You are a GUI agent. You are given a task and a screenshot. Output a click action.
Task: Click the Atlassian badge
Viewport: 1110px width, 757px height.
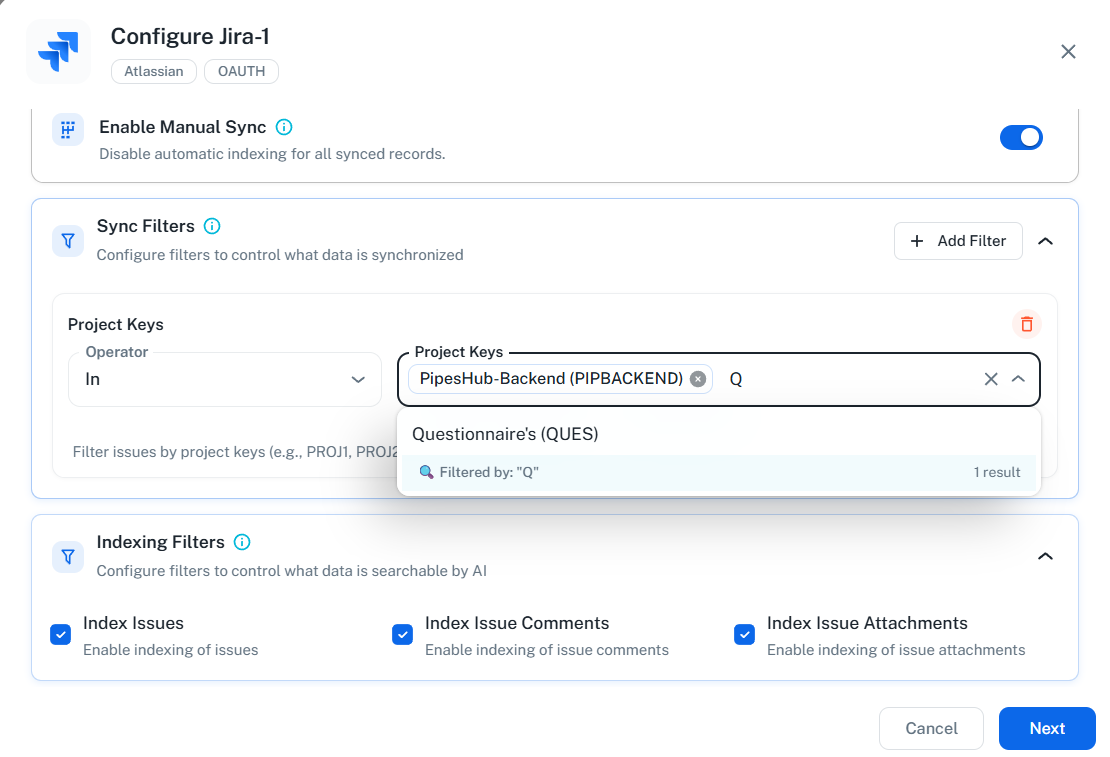(x=153, y=71)
